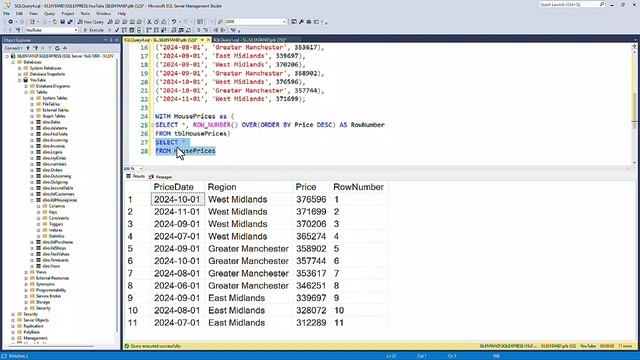Open the Find combo box dropdown in toolbar

(x=284, y=22)
